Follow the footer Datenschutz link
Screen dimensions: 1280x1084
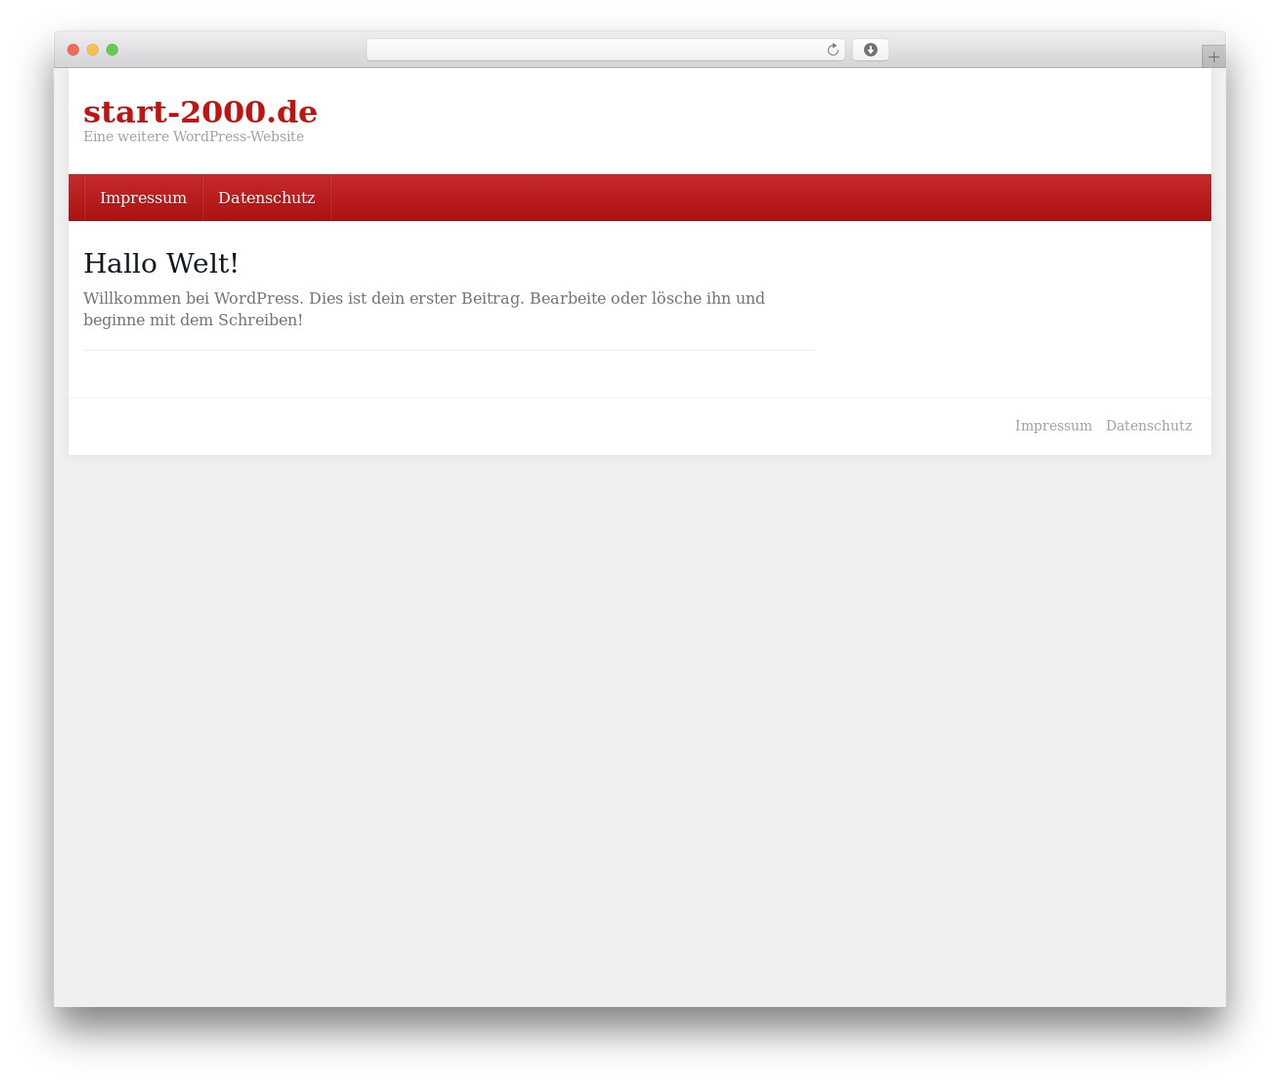(x=1148, y=426)
